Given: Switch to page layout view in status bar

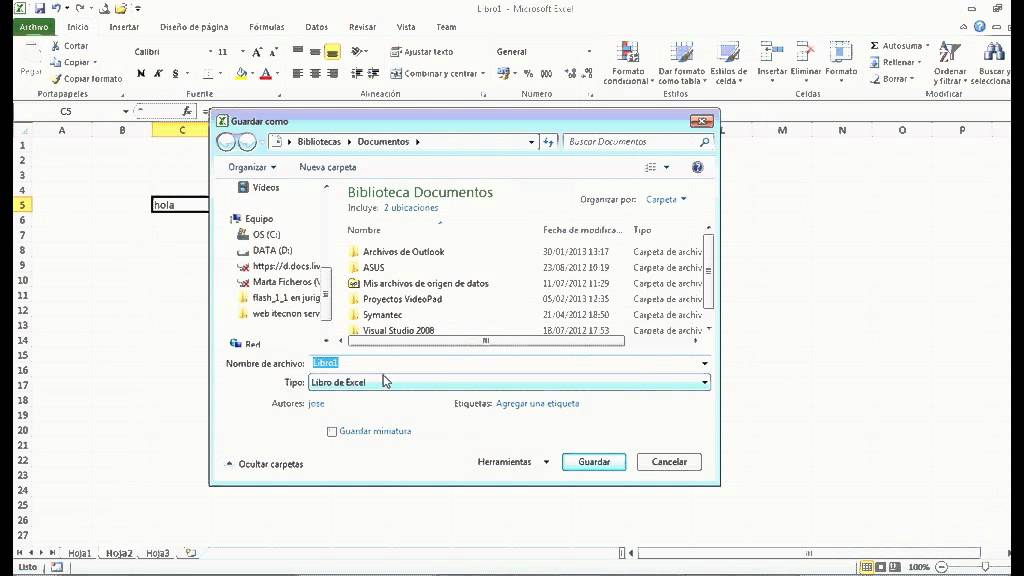Looking at the screenshot, I should tap(880, 567).
